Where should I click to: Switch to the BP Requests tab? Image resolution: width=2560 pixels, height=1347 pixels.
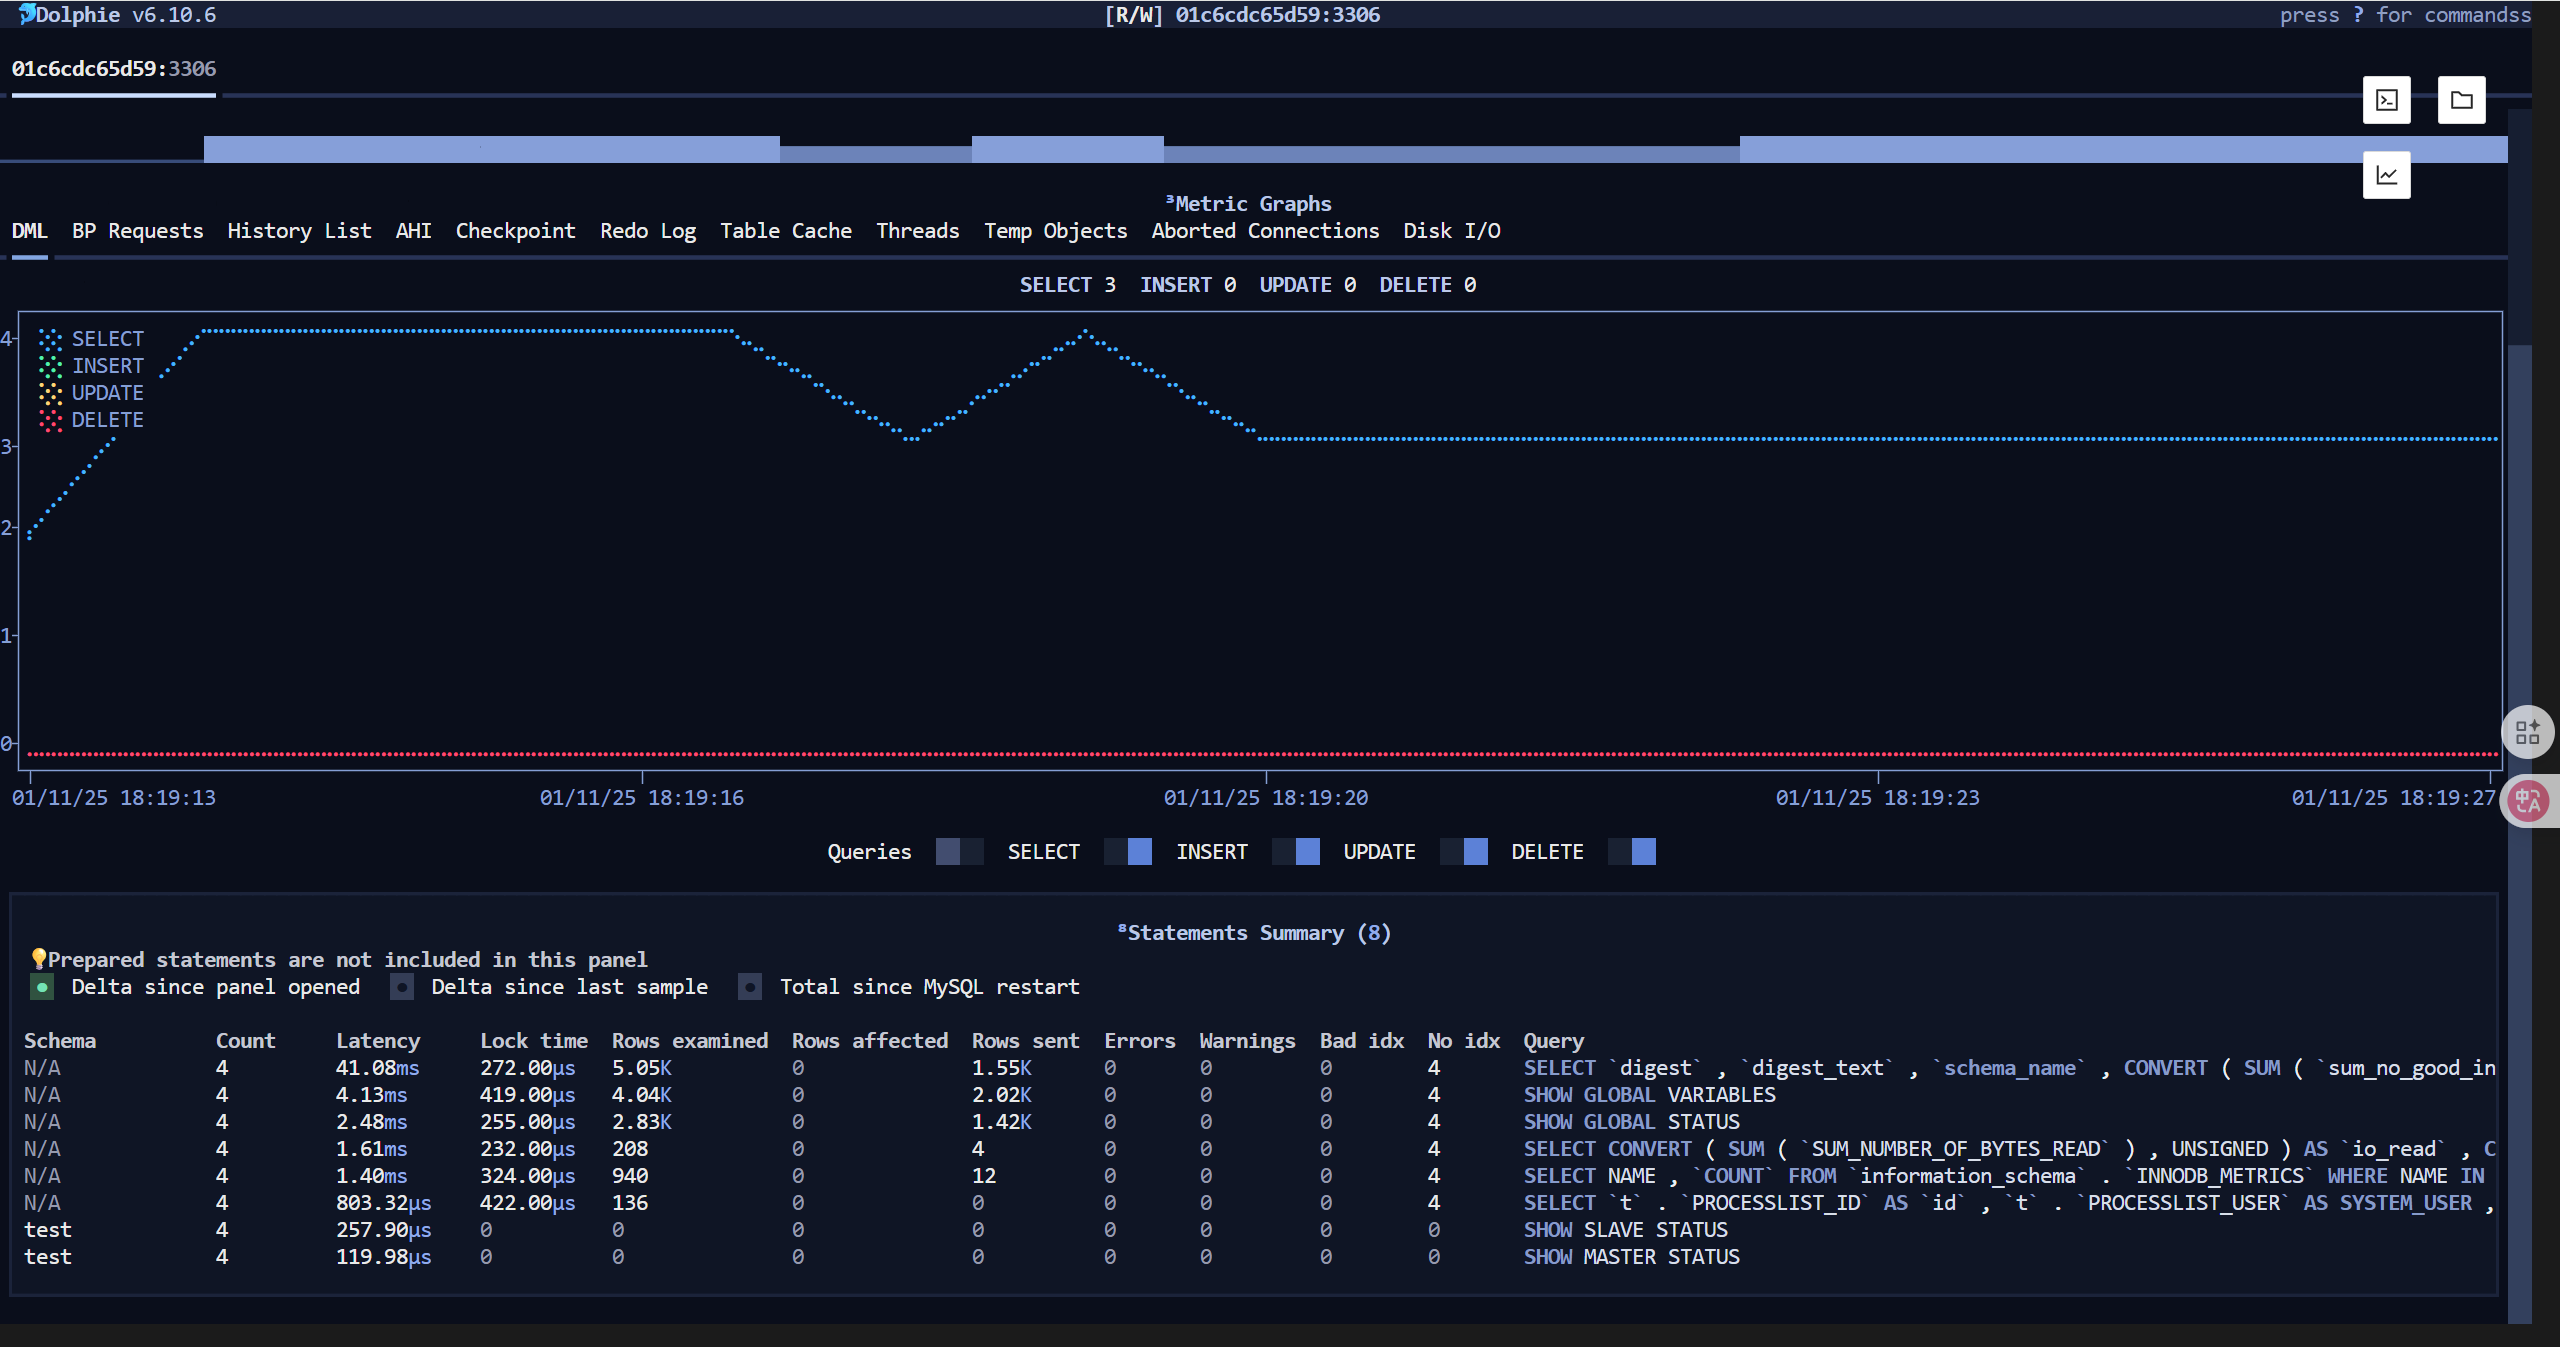tap(137, 231)
